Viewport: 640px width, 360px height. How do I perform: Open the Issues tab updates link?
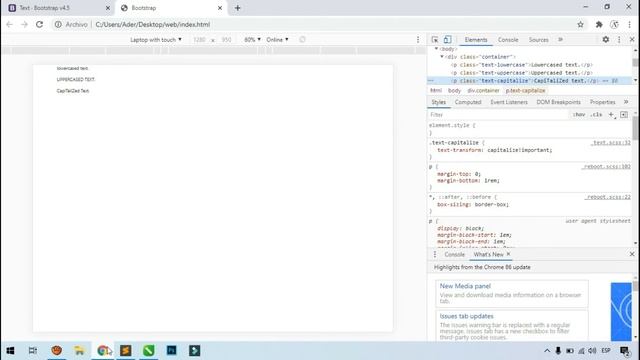467,316
